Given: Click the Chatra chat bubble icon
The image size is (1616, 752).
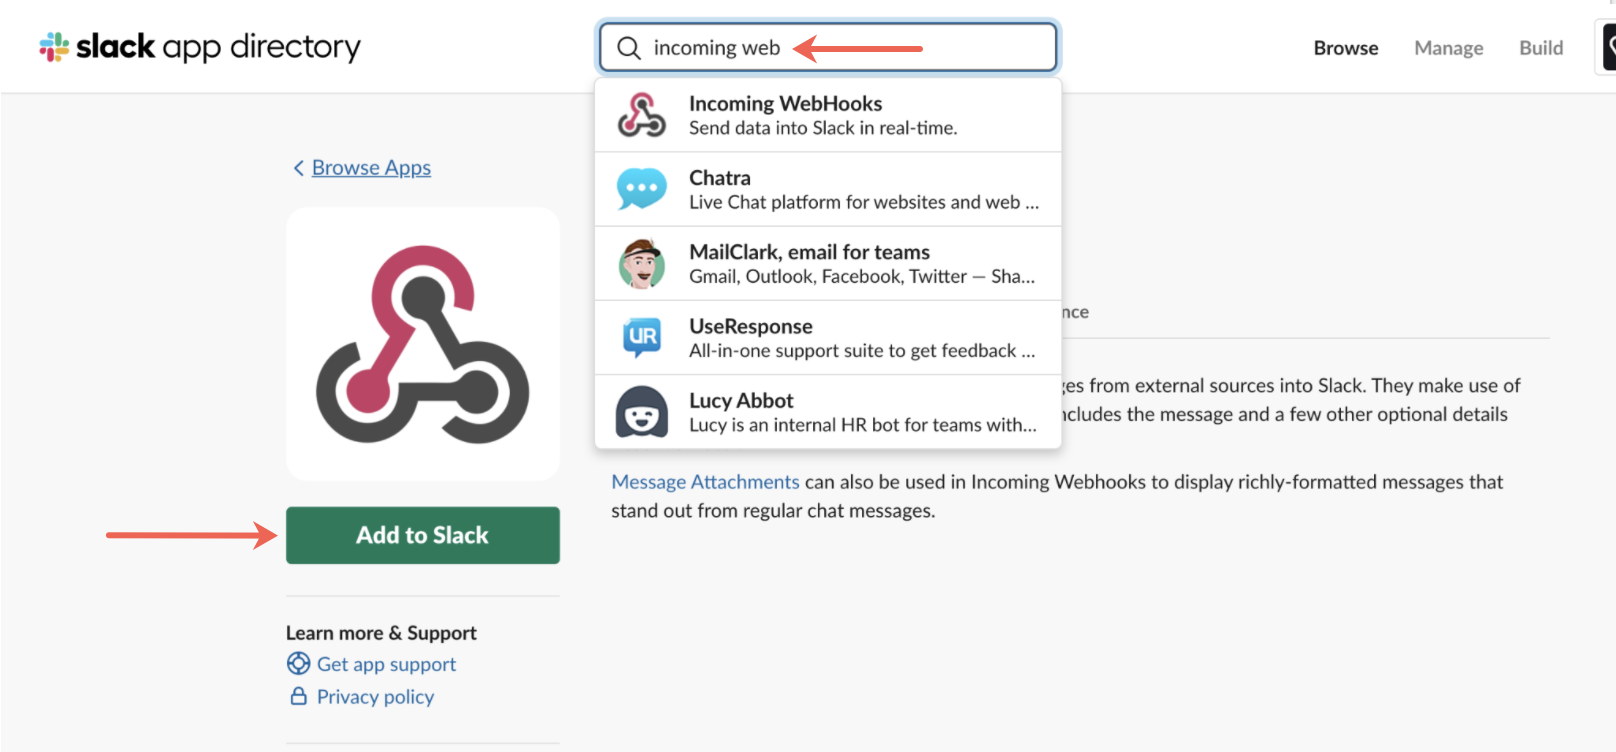Looking at the screenshot, I should (642, 189).
